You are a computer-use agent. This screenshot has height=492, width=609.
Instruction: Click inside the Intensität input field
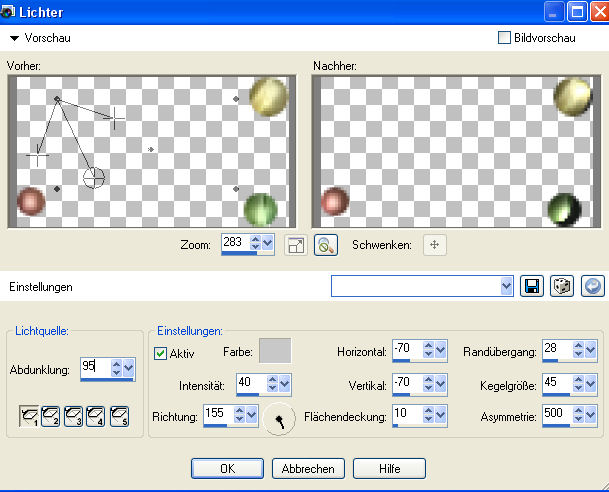(x=250, y=383)
